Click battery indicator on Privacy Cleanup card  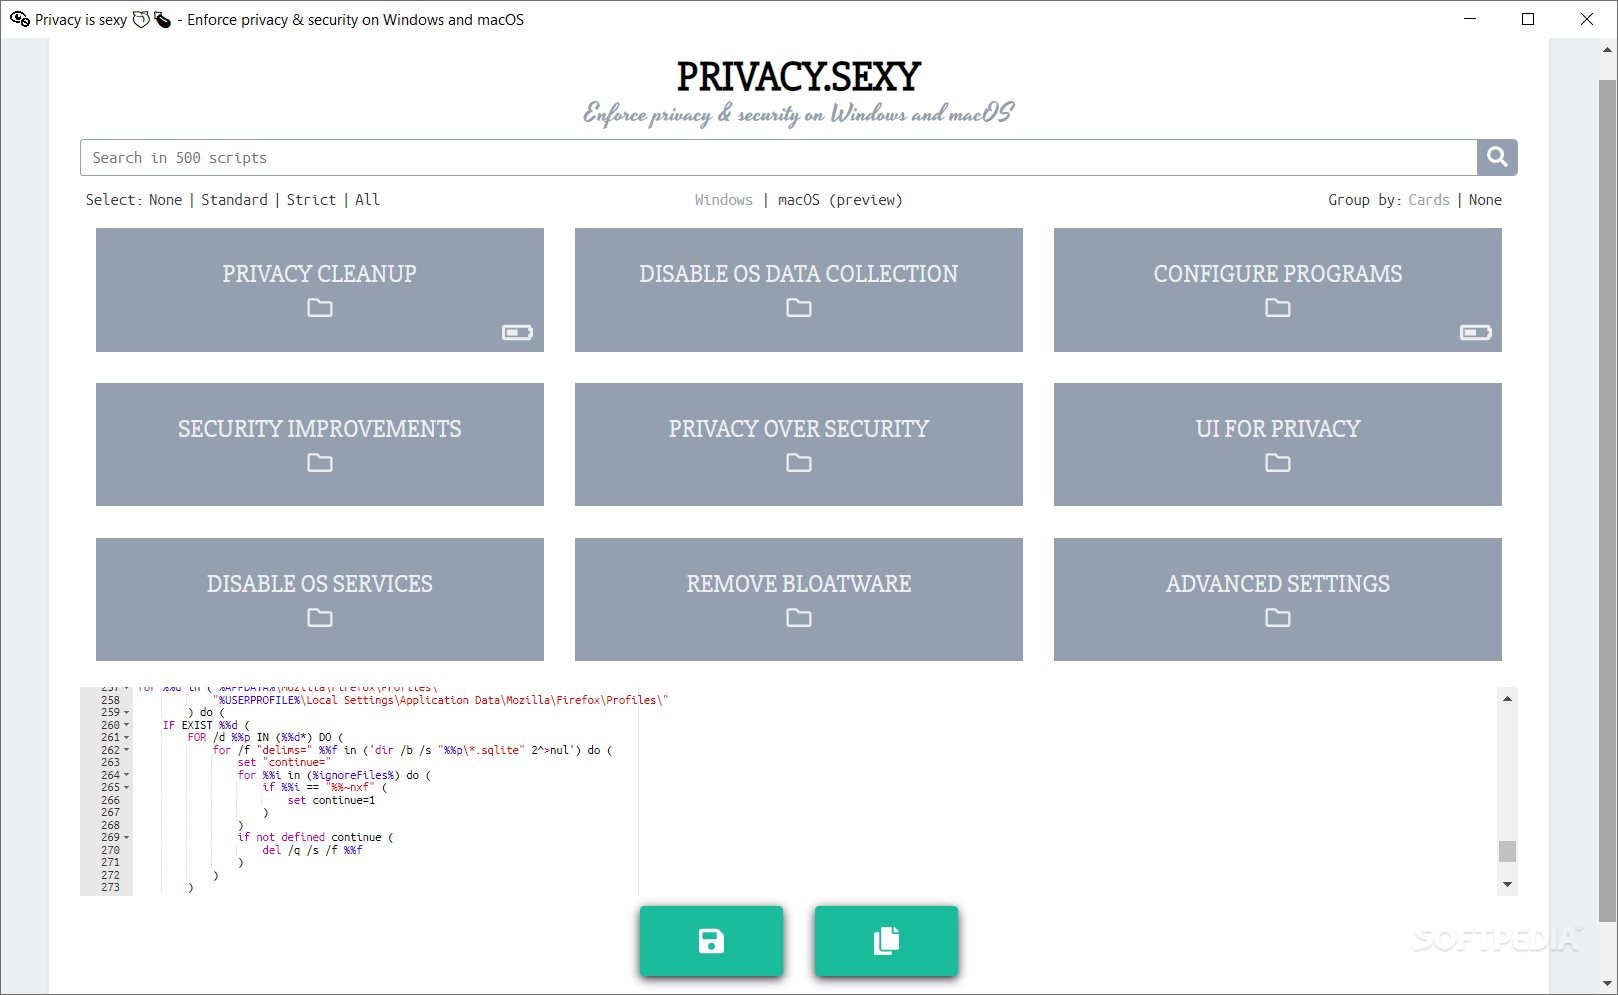pyautogui.click(x=517, y=332)
